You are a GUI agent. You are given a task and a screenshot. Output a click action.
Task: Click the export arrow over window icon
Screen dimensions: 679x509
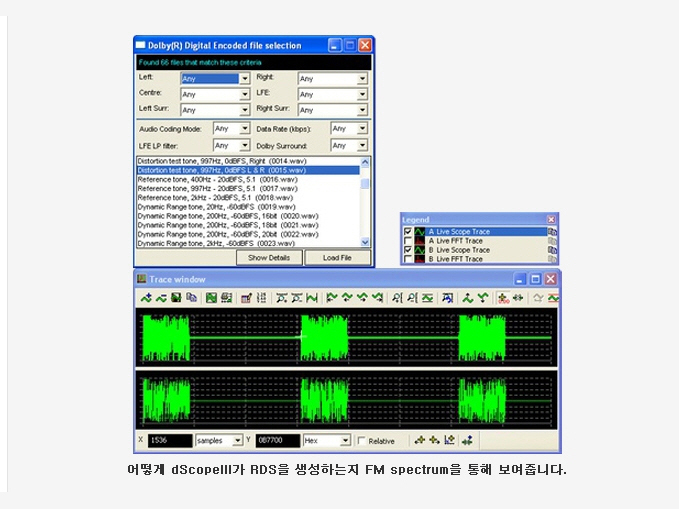coord(447,298)
